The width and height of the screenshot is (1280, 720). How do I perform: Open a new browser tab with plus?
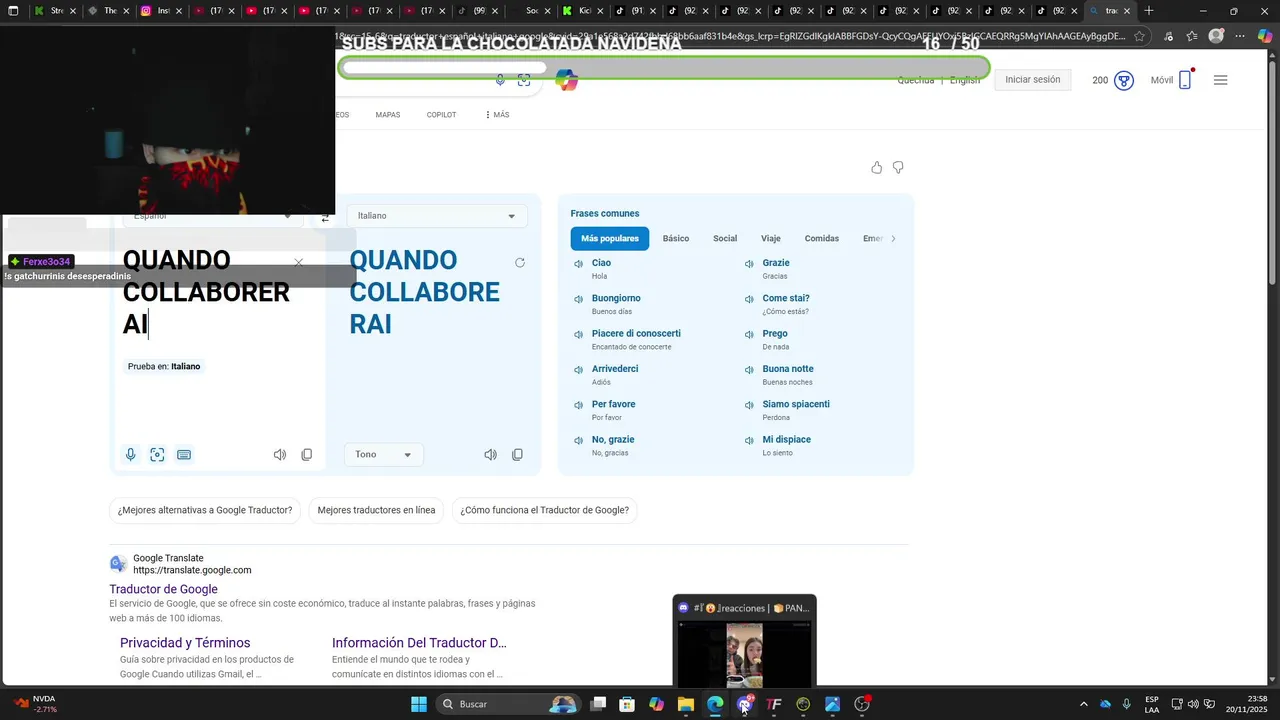tap(1149, 11)
